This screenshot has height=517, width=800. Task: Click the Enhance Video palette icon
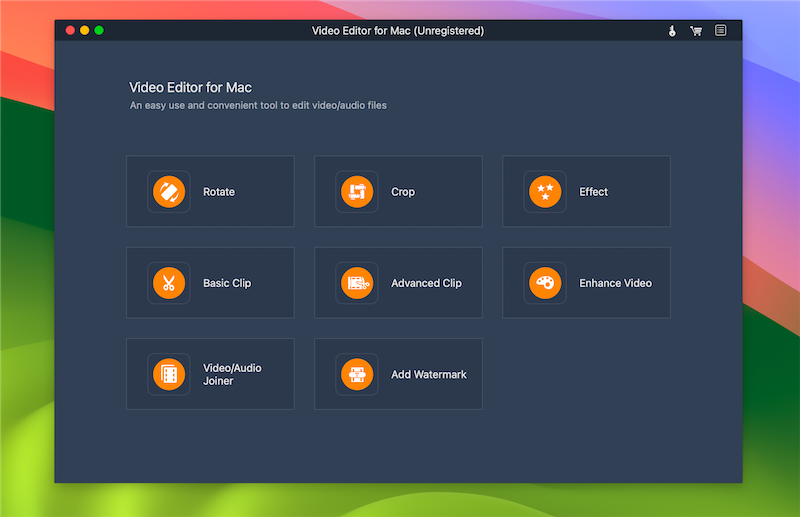pos(545,283)
